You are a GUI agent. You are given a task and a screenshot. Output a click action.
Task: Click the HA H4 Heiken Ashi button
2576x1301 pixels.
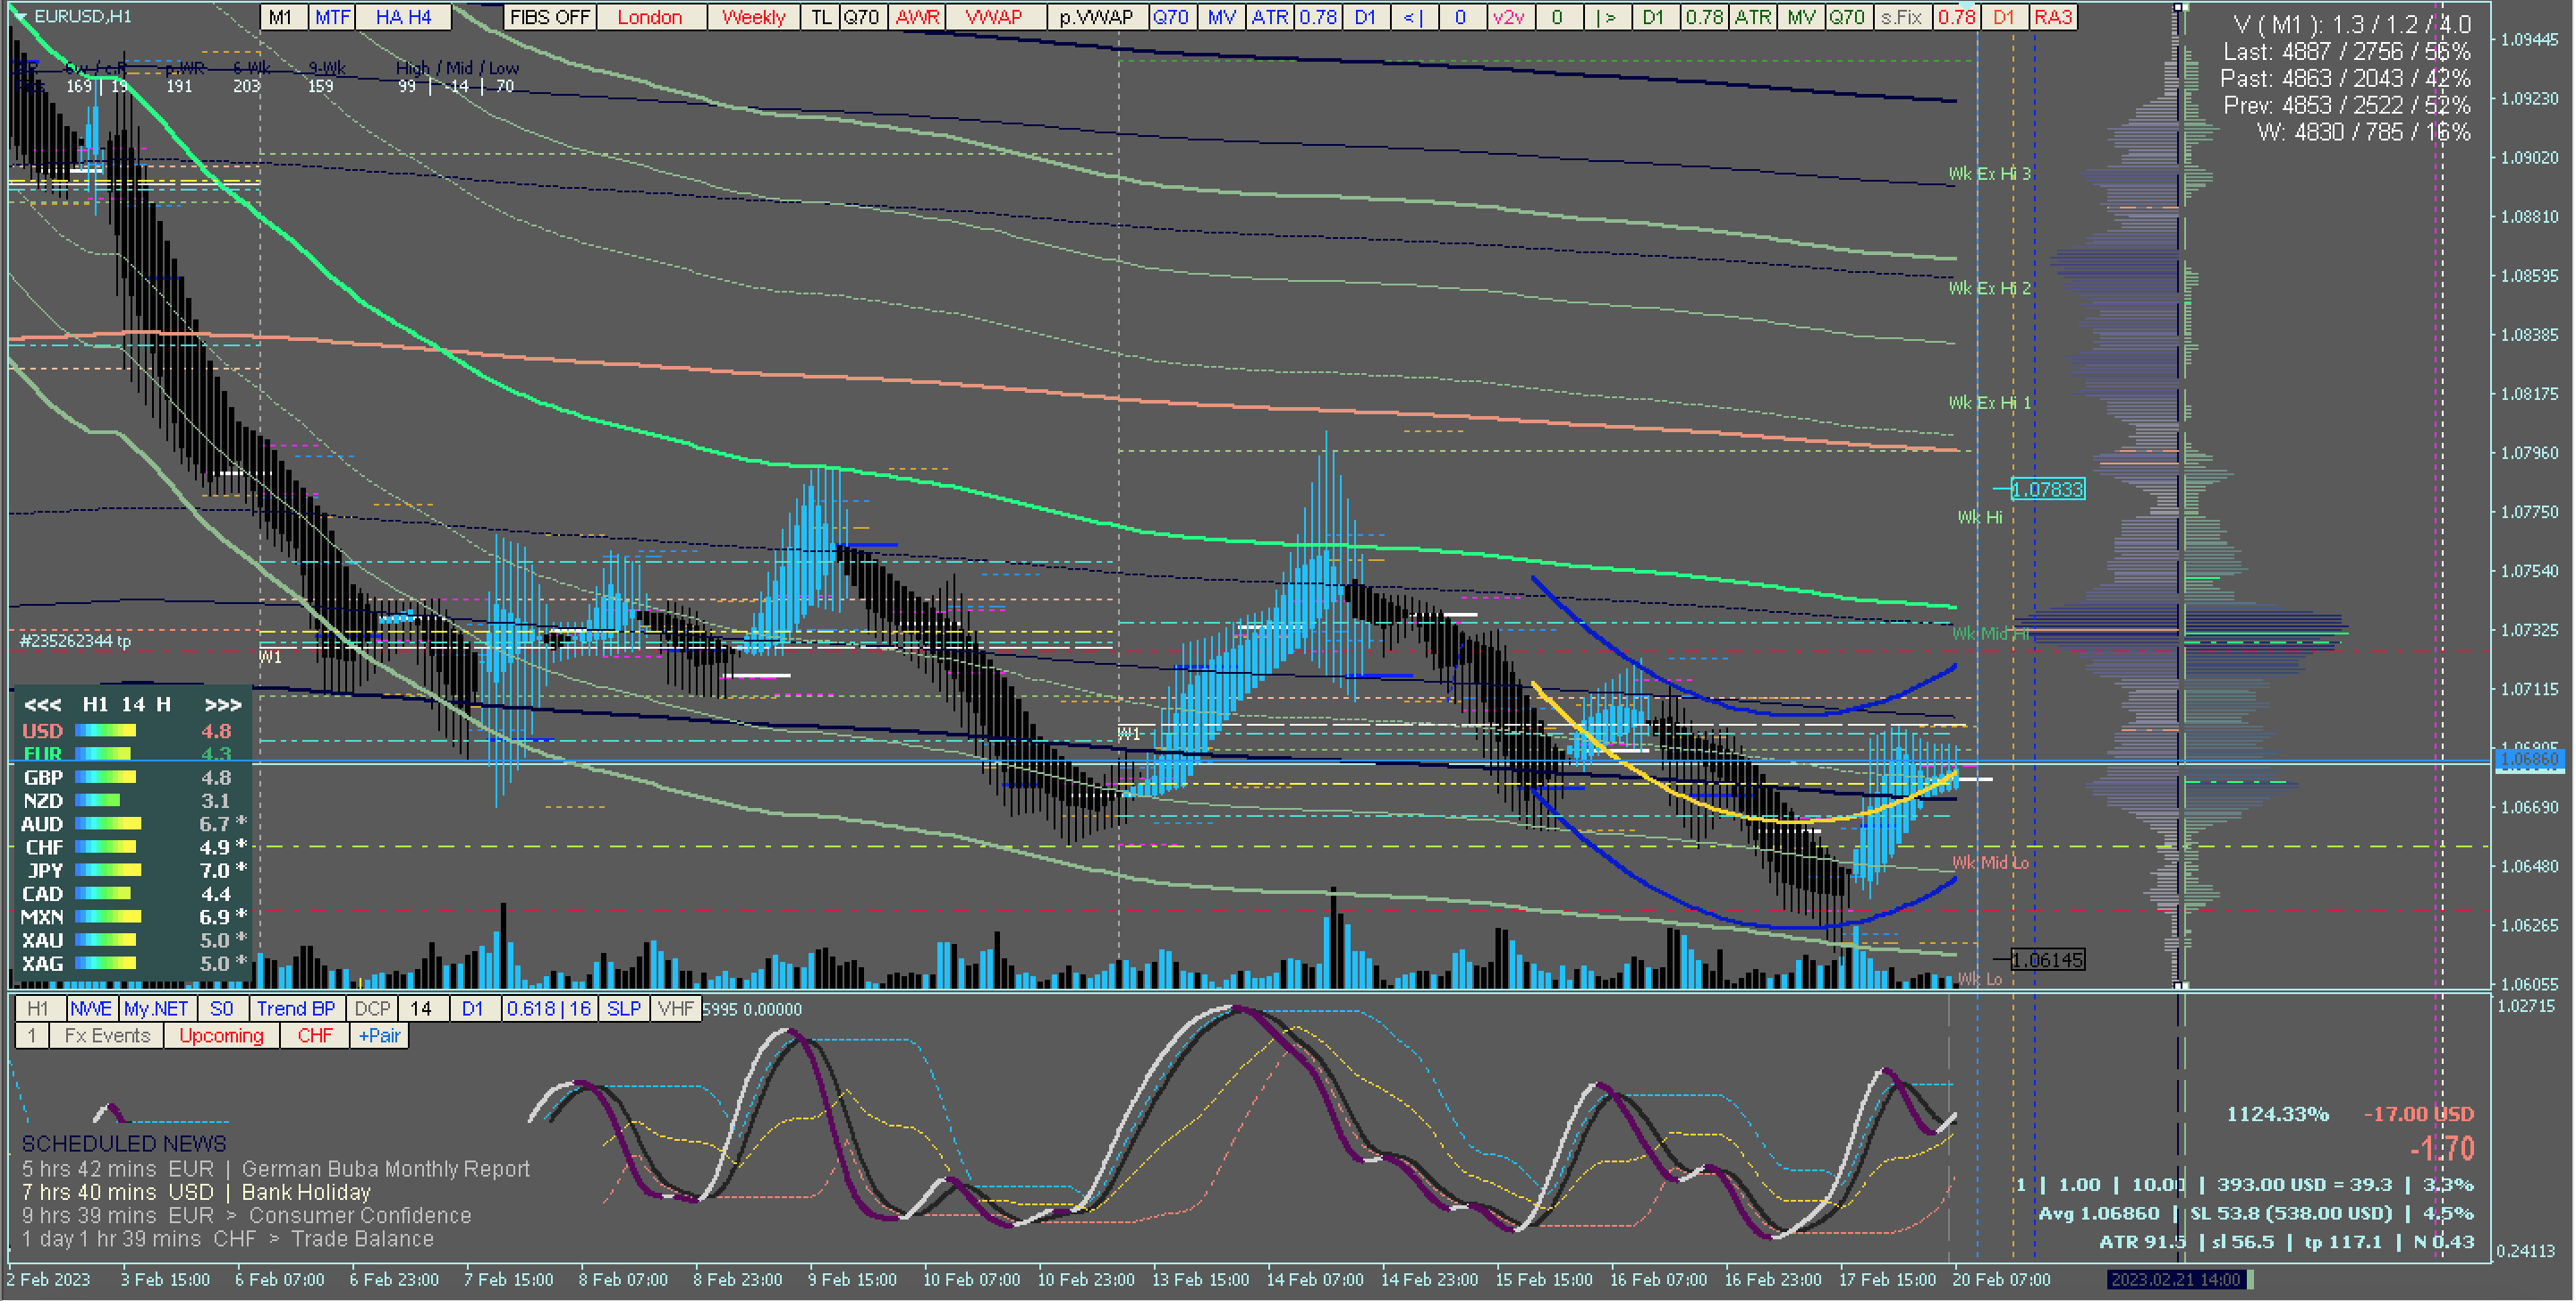click(x=403, y=17)
